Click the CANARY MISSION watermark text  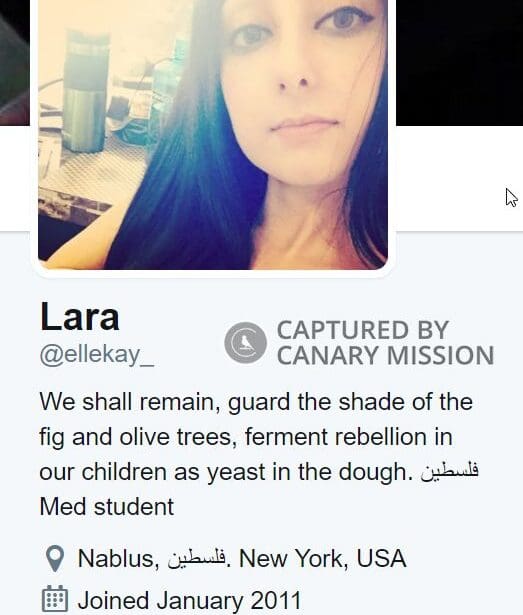click(x=385, y=355)
